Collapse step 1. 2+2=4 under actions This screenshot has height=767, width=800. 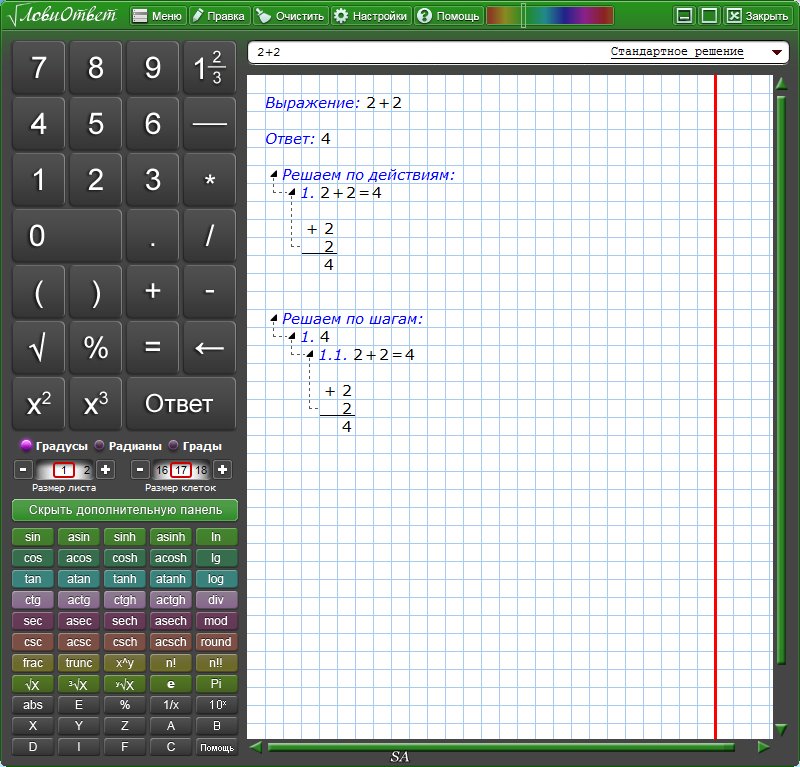(x=292, y=192)
